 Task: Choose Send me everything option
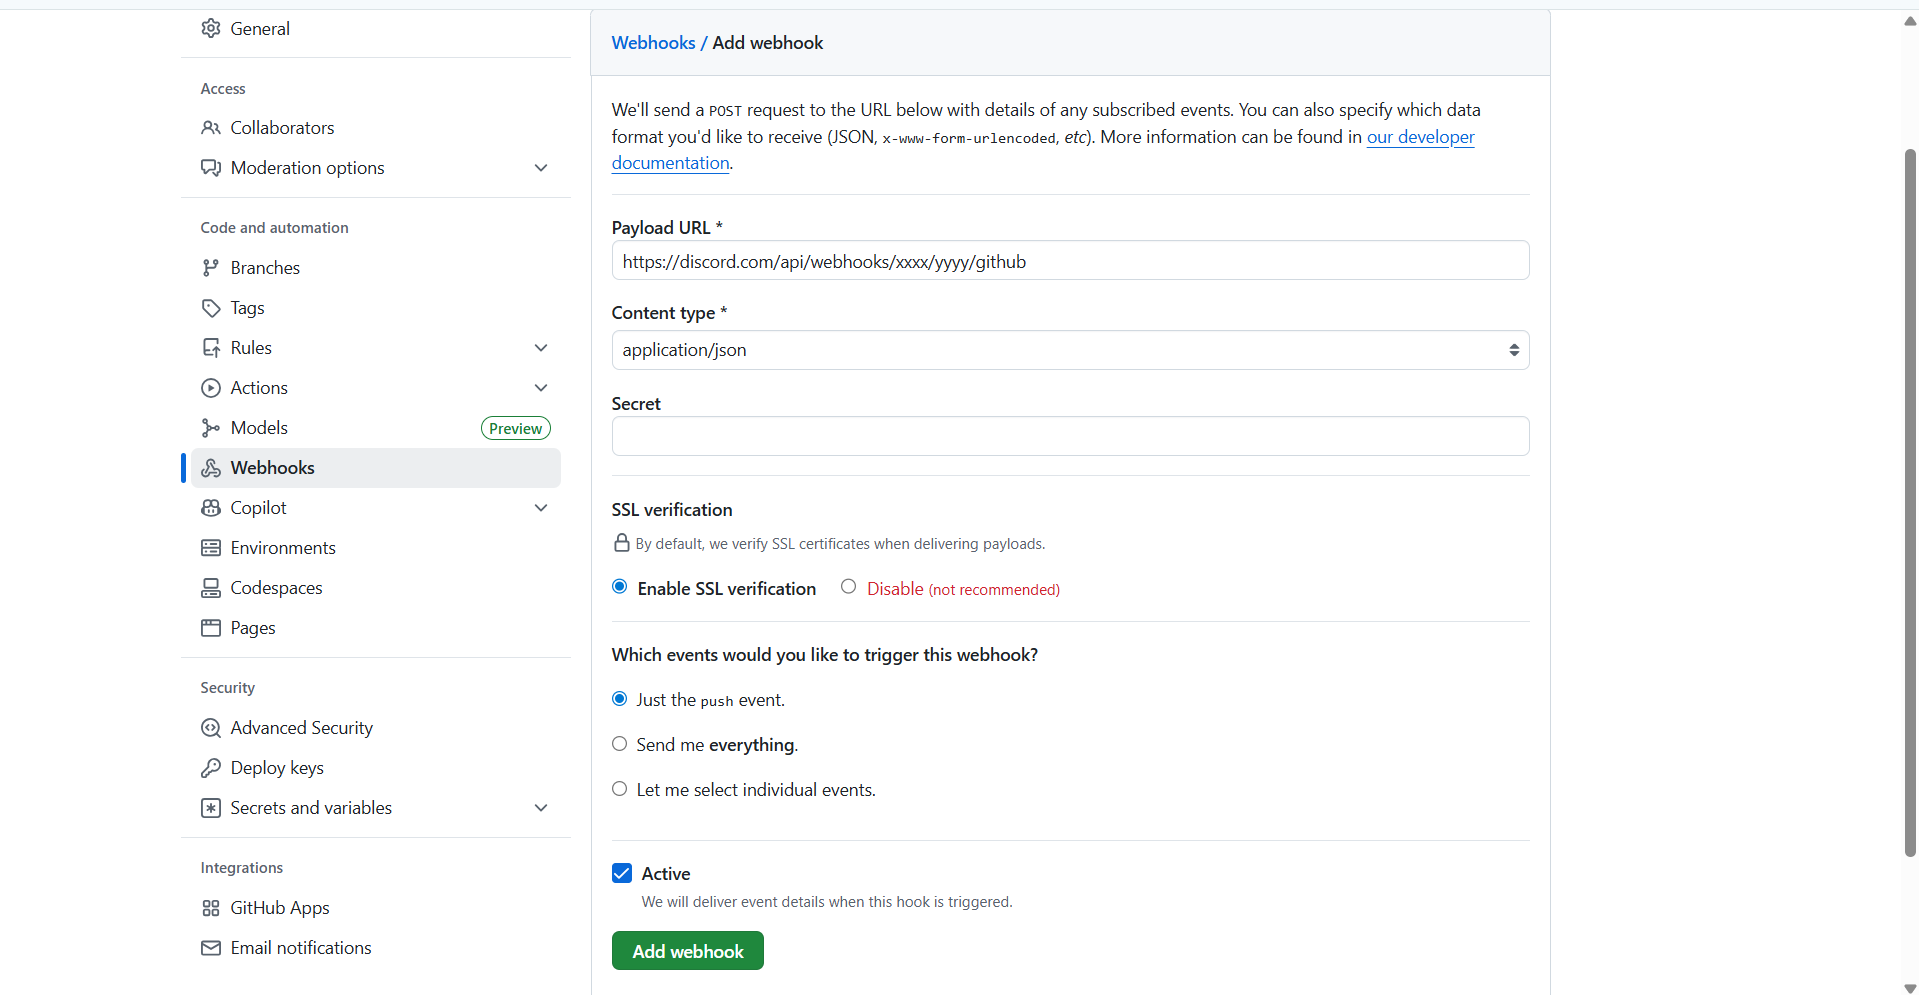(x=620, y=744)
